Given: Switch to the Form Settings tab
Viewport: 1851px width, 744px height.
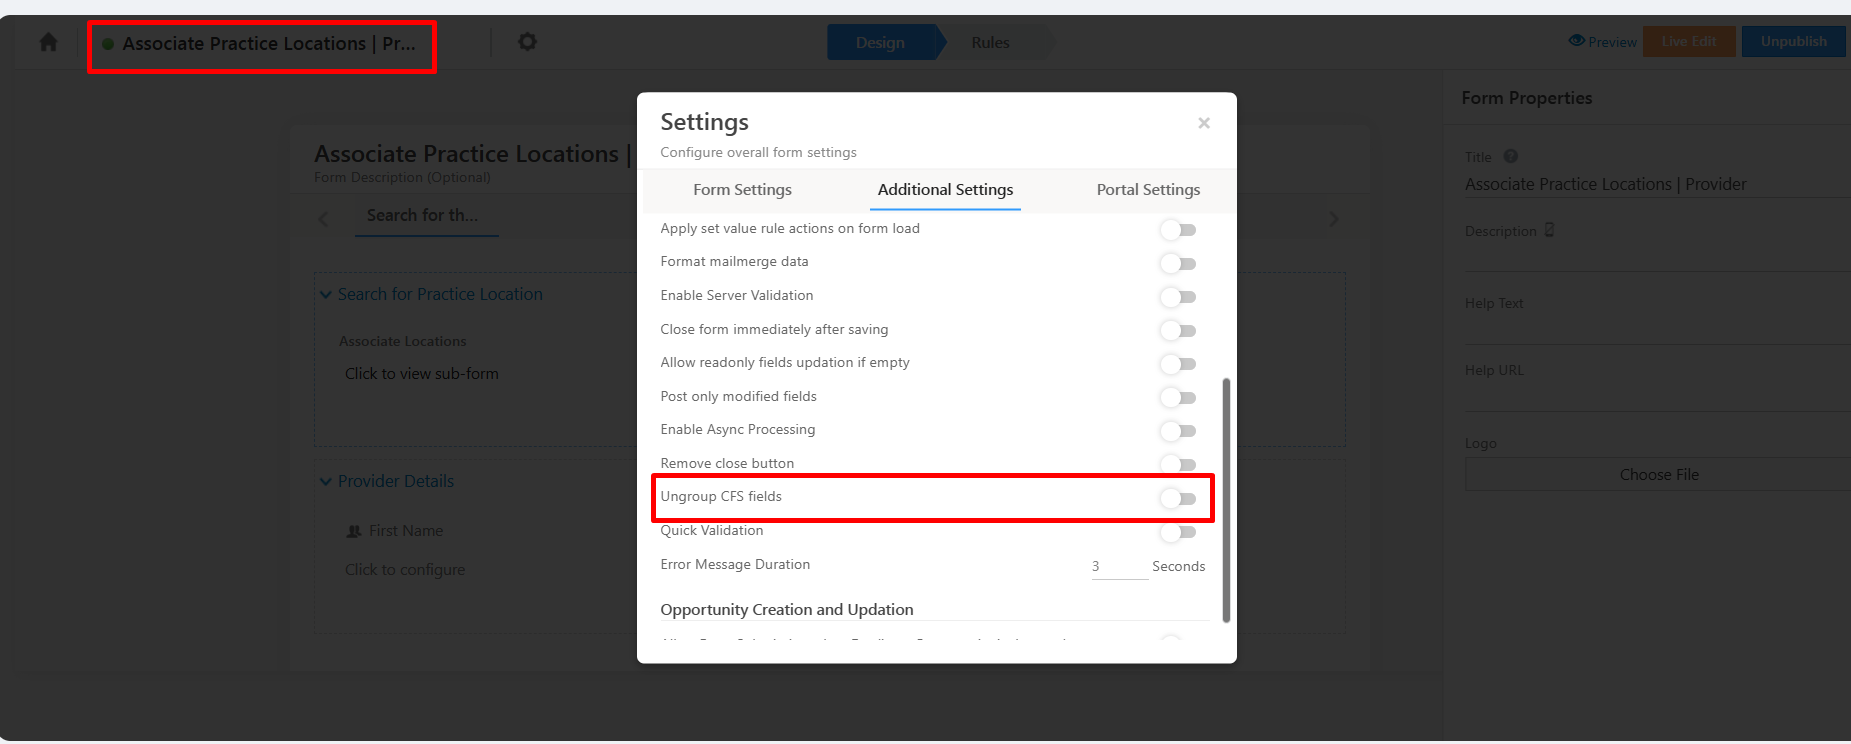Looking at the screenshot, I should (742, 190).
